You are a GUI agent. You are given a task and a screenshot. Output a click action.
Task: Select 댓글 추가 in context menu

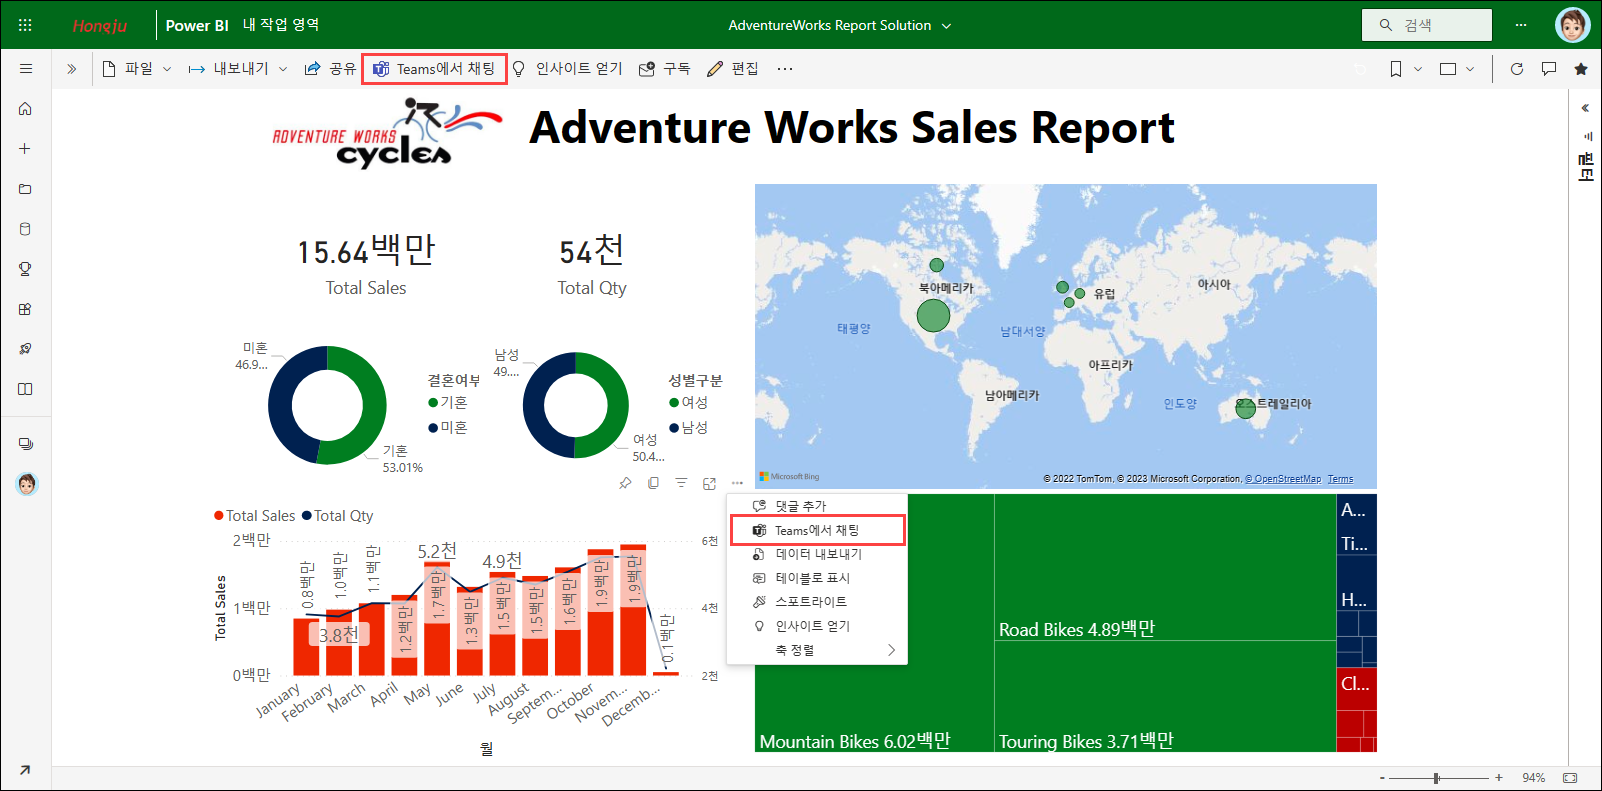click(817, 506)
